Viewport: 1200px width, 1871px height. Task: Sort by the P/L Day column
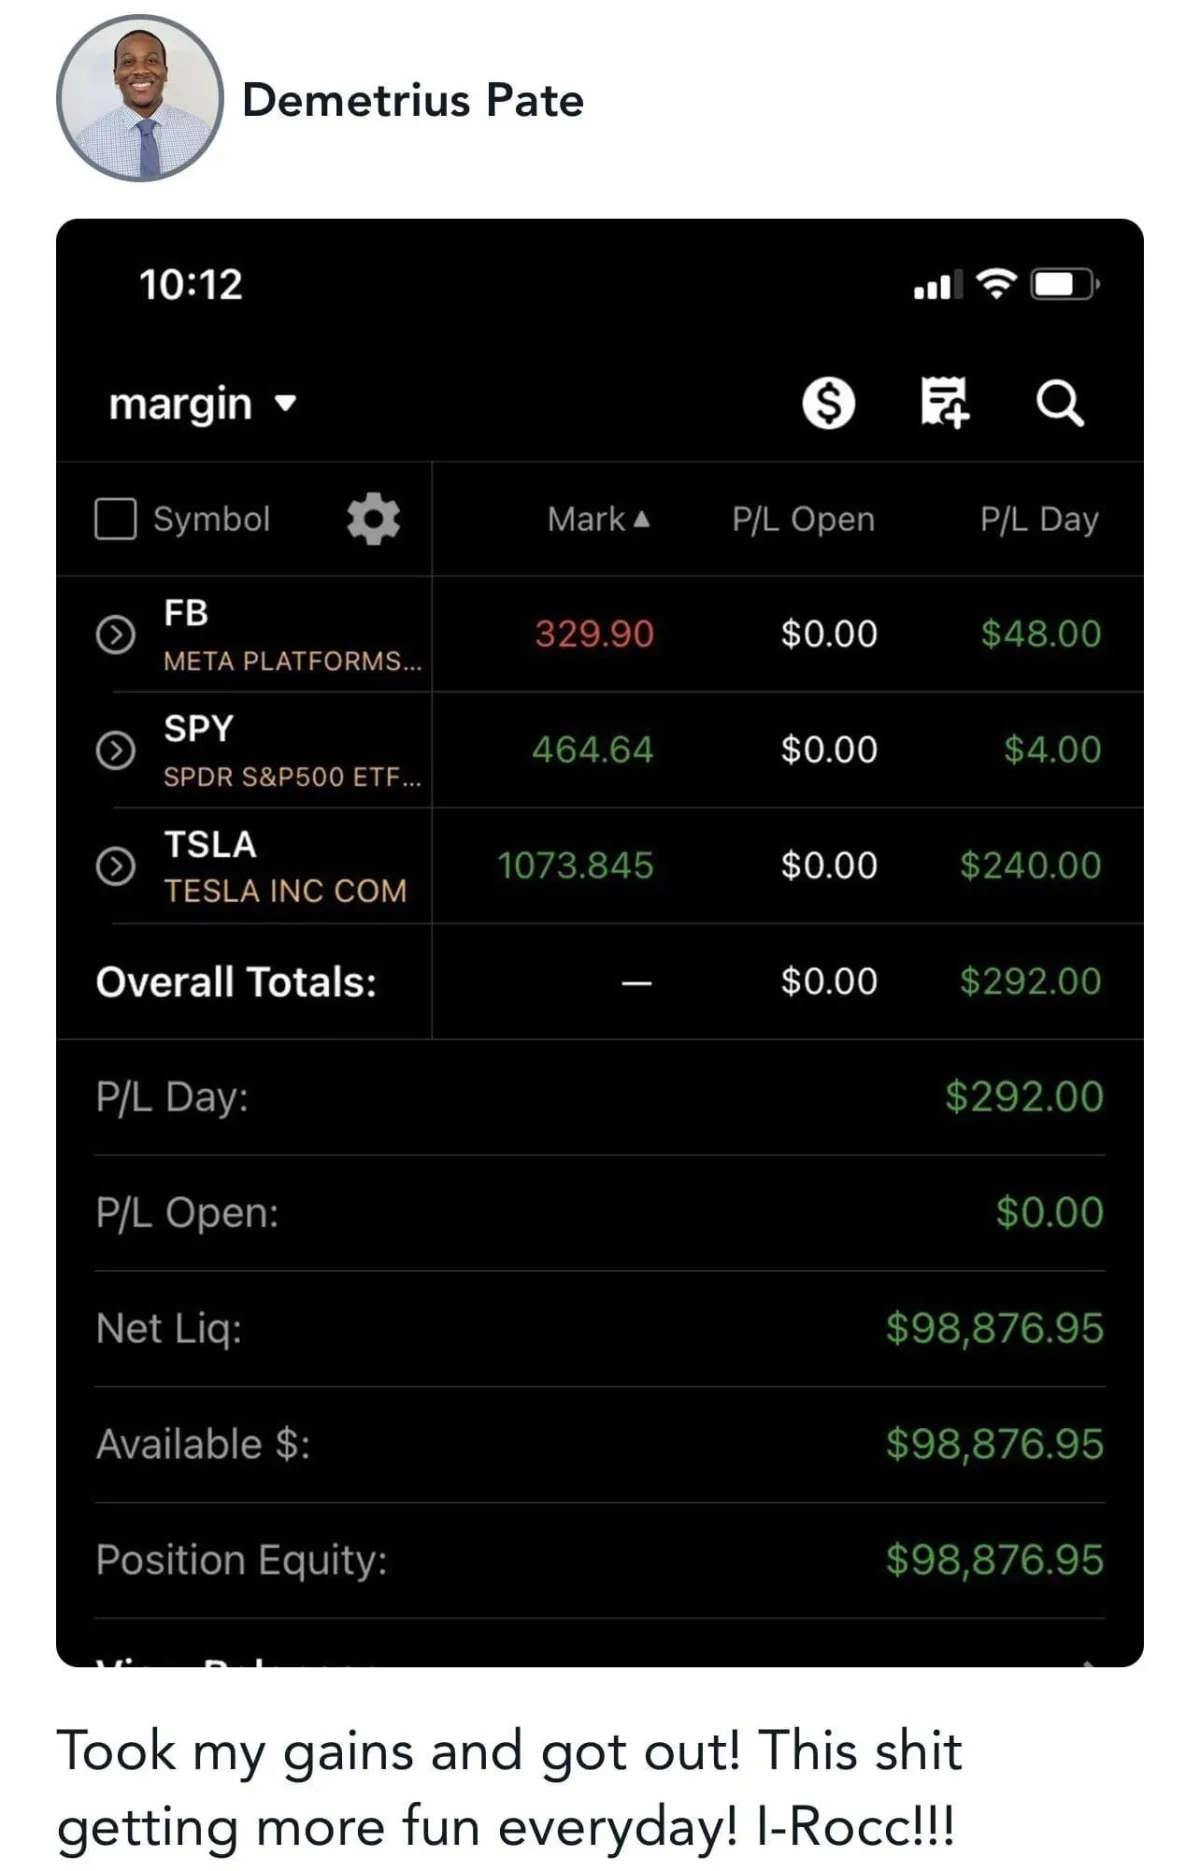pyautogui.click(x=1039, y=519)
